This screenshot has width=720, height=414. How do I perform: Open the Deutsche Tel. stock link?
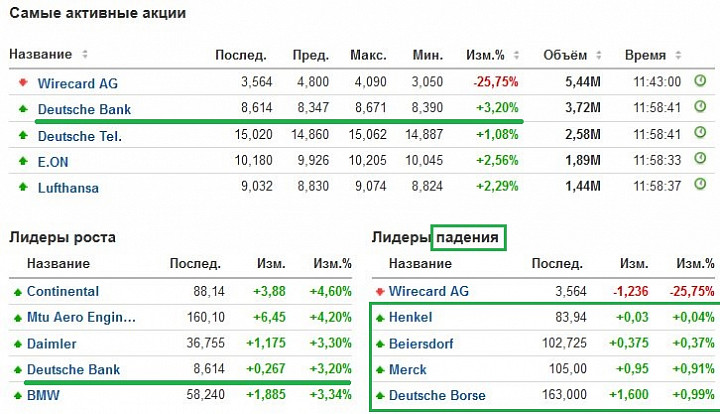tap(79, 136)
